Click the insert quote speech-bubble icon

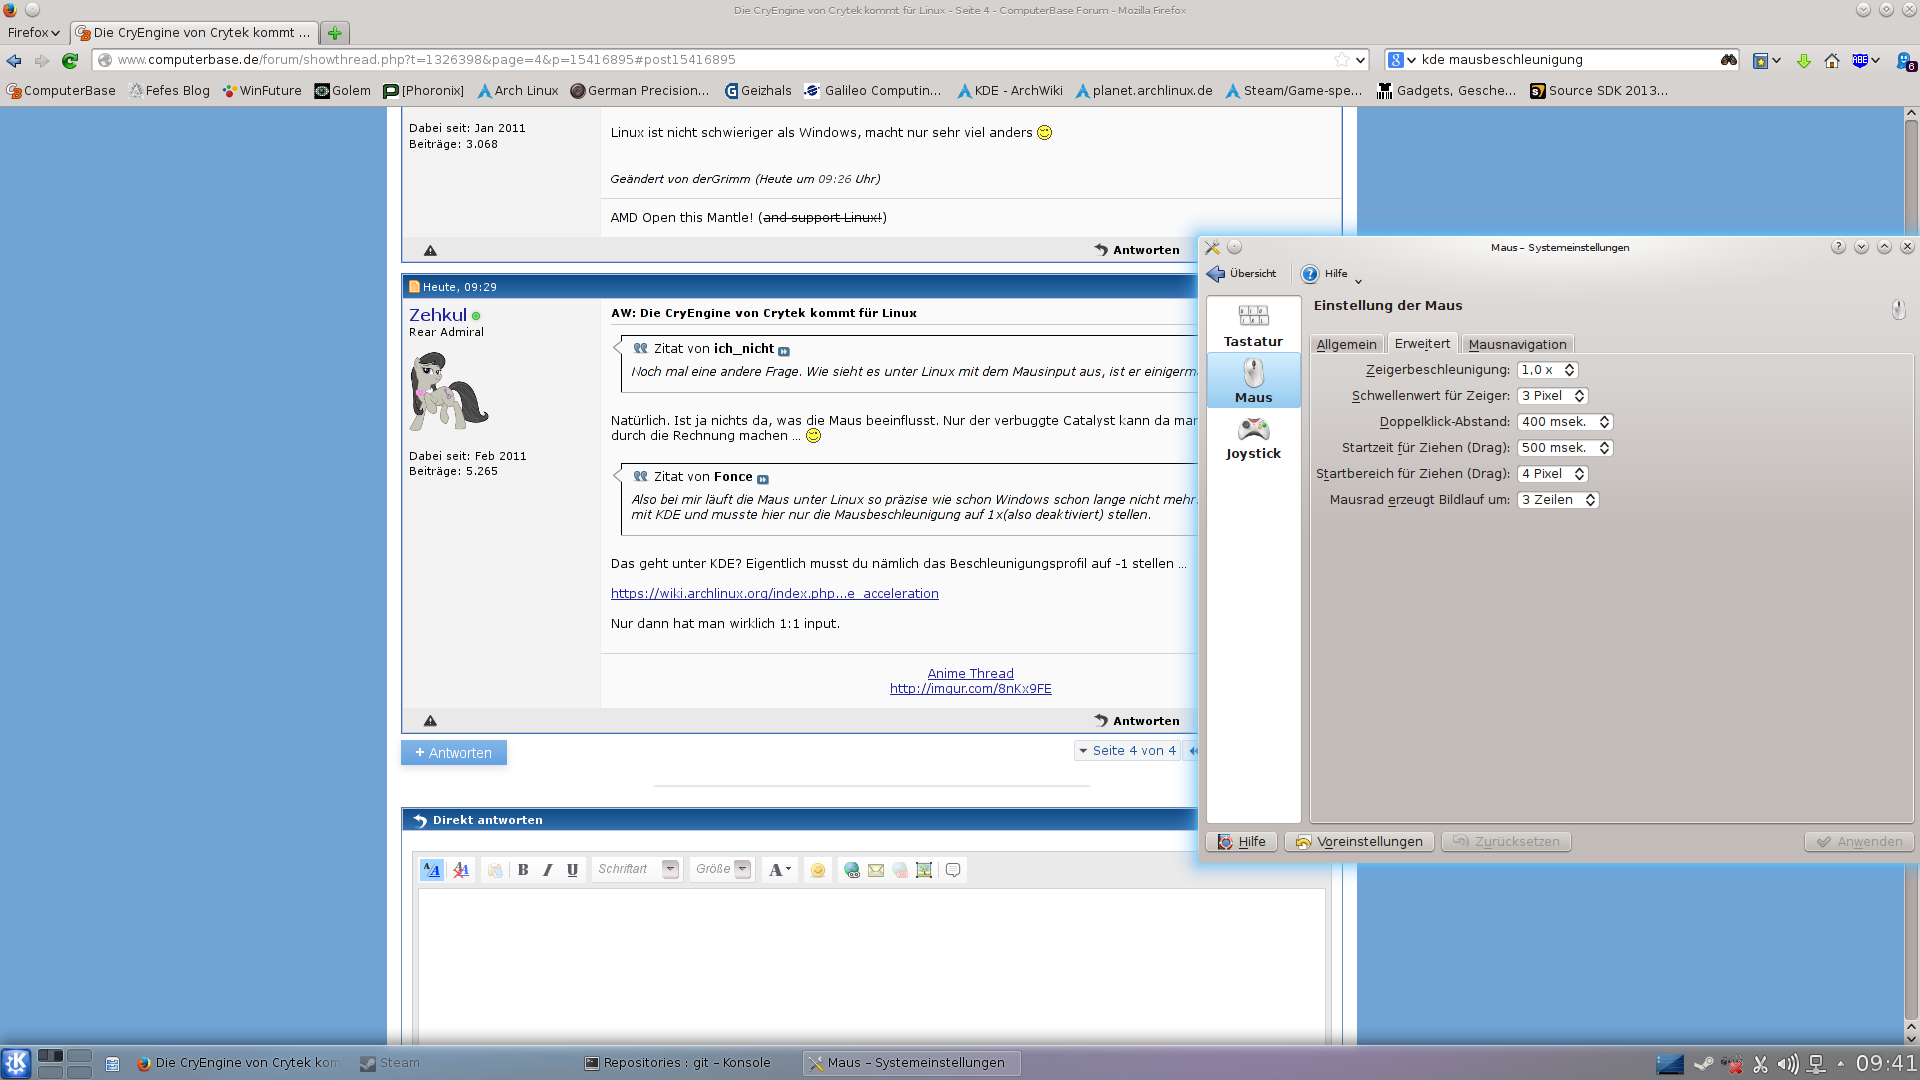pos(953,870)
